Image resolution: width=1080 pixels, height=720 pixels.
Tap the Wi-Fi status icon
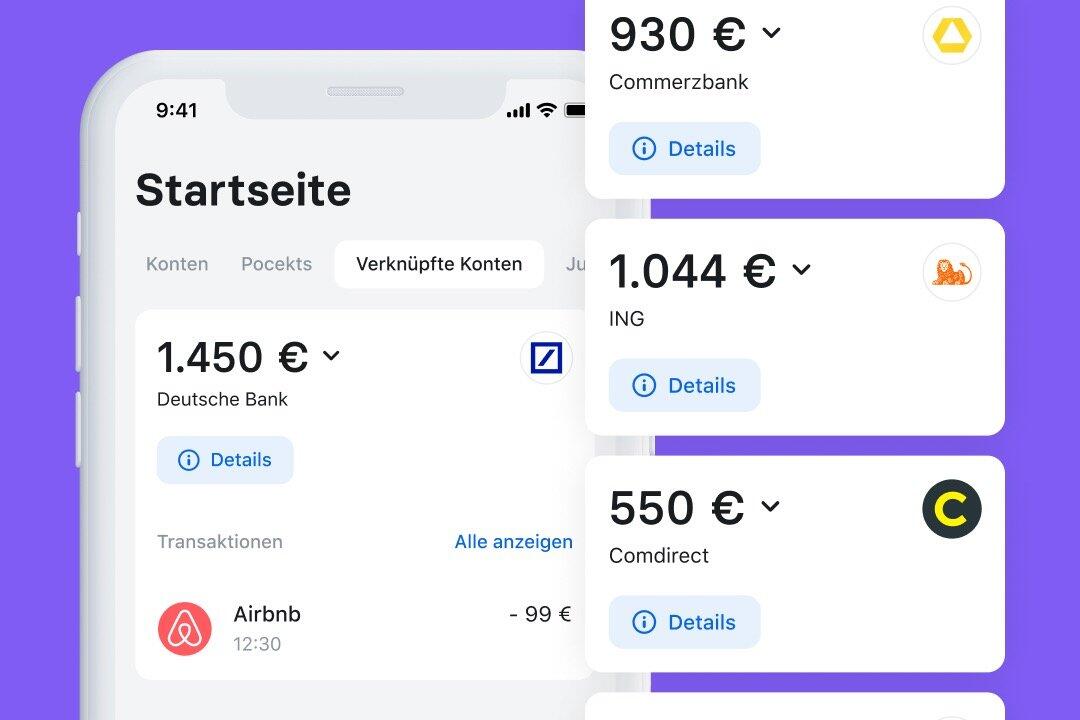pyautogui.click(x=546, y=110)
